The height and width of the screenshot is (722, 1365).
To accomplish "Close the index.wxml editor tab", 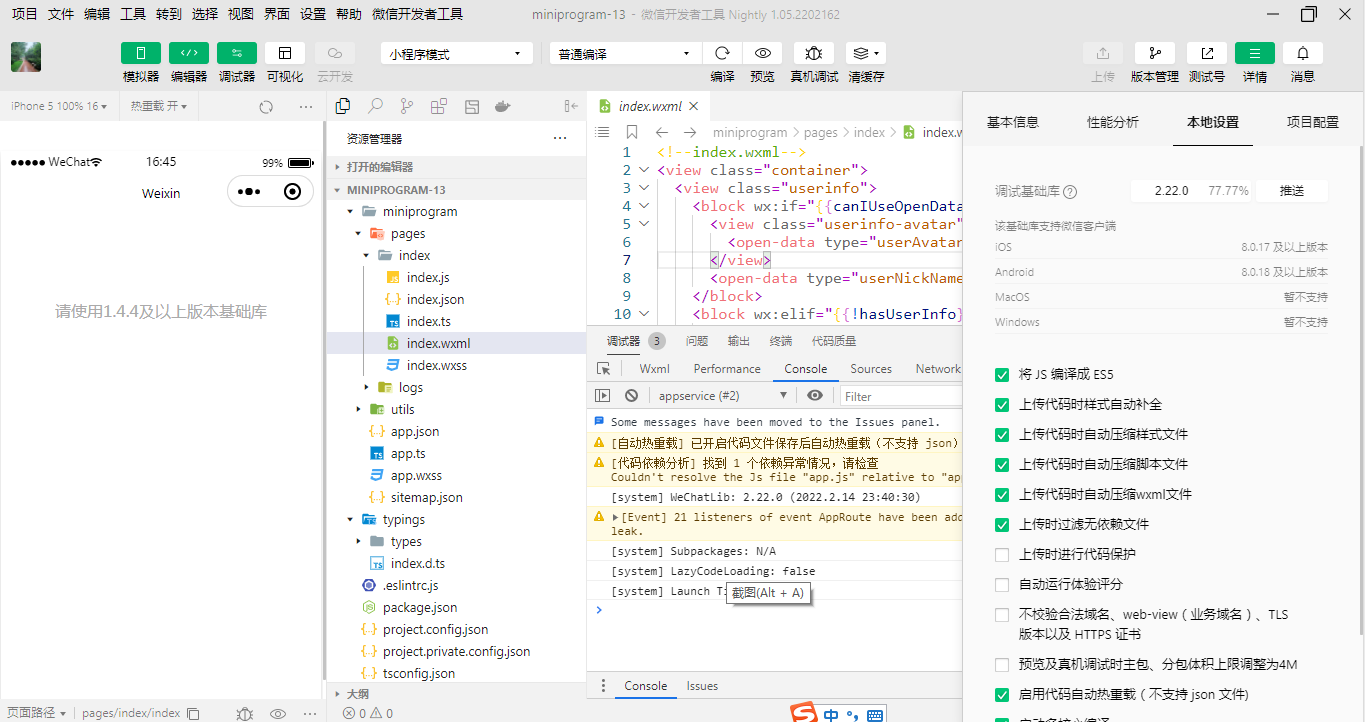I will point(695,106).
